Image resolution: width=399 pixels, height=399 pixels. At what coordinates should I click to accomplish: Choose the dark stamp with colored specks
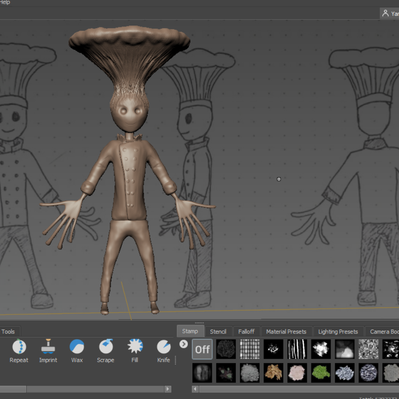click(x=226, y=373)
